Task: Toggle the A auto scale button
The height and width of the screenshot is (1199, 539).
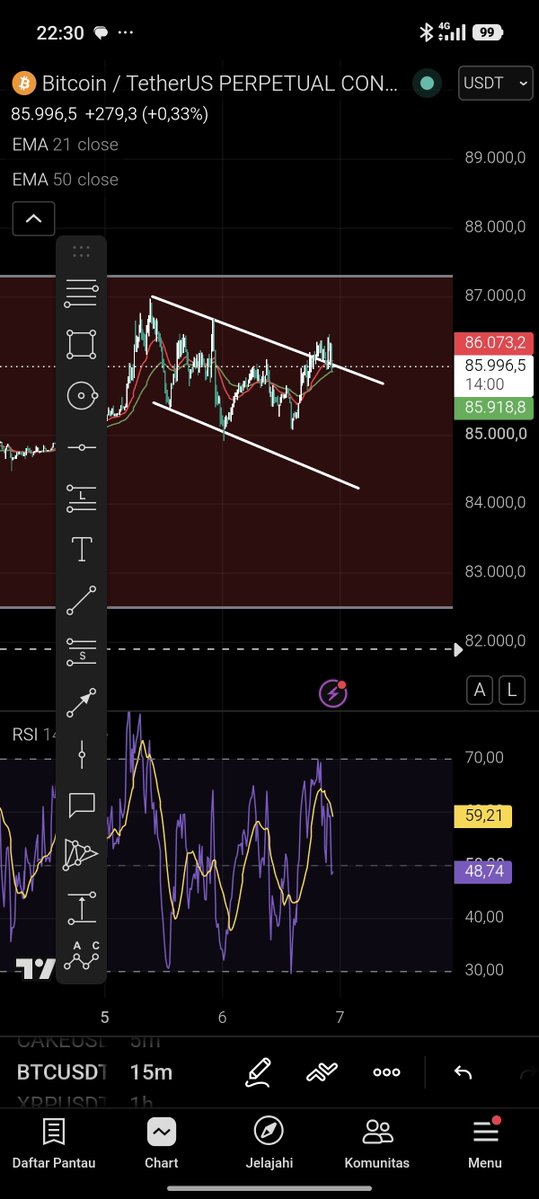Action: pyautogui.click(x=479, y=690)
